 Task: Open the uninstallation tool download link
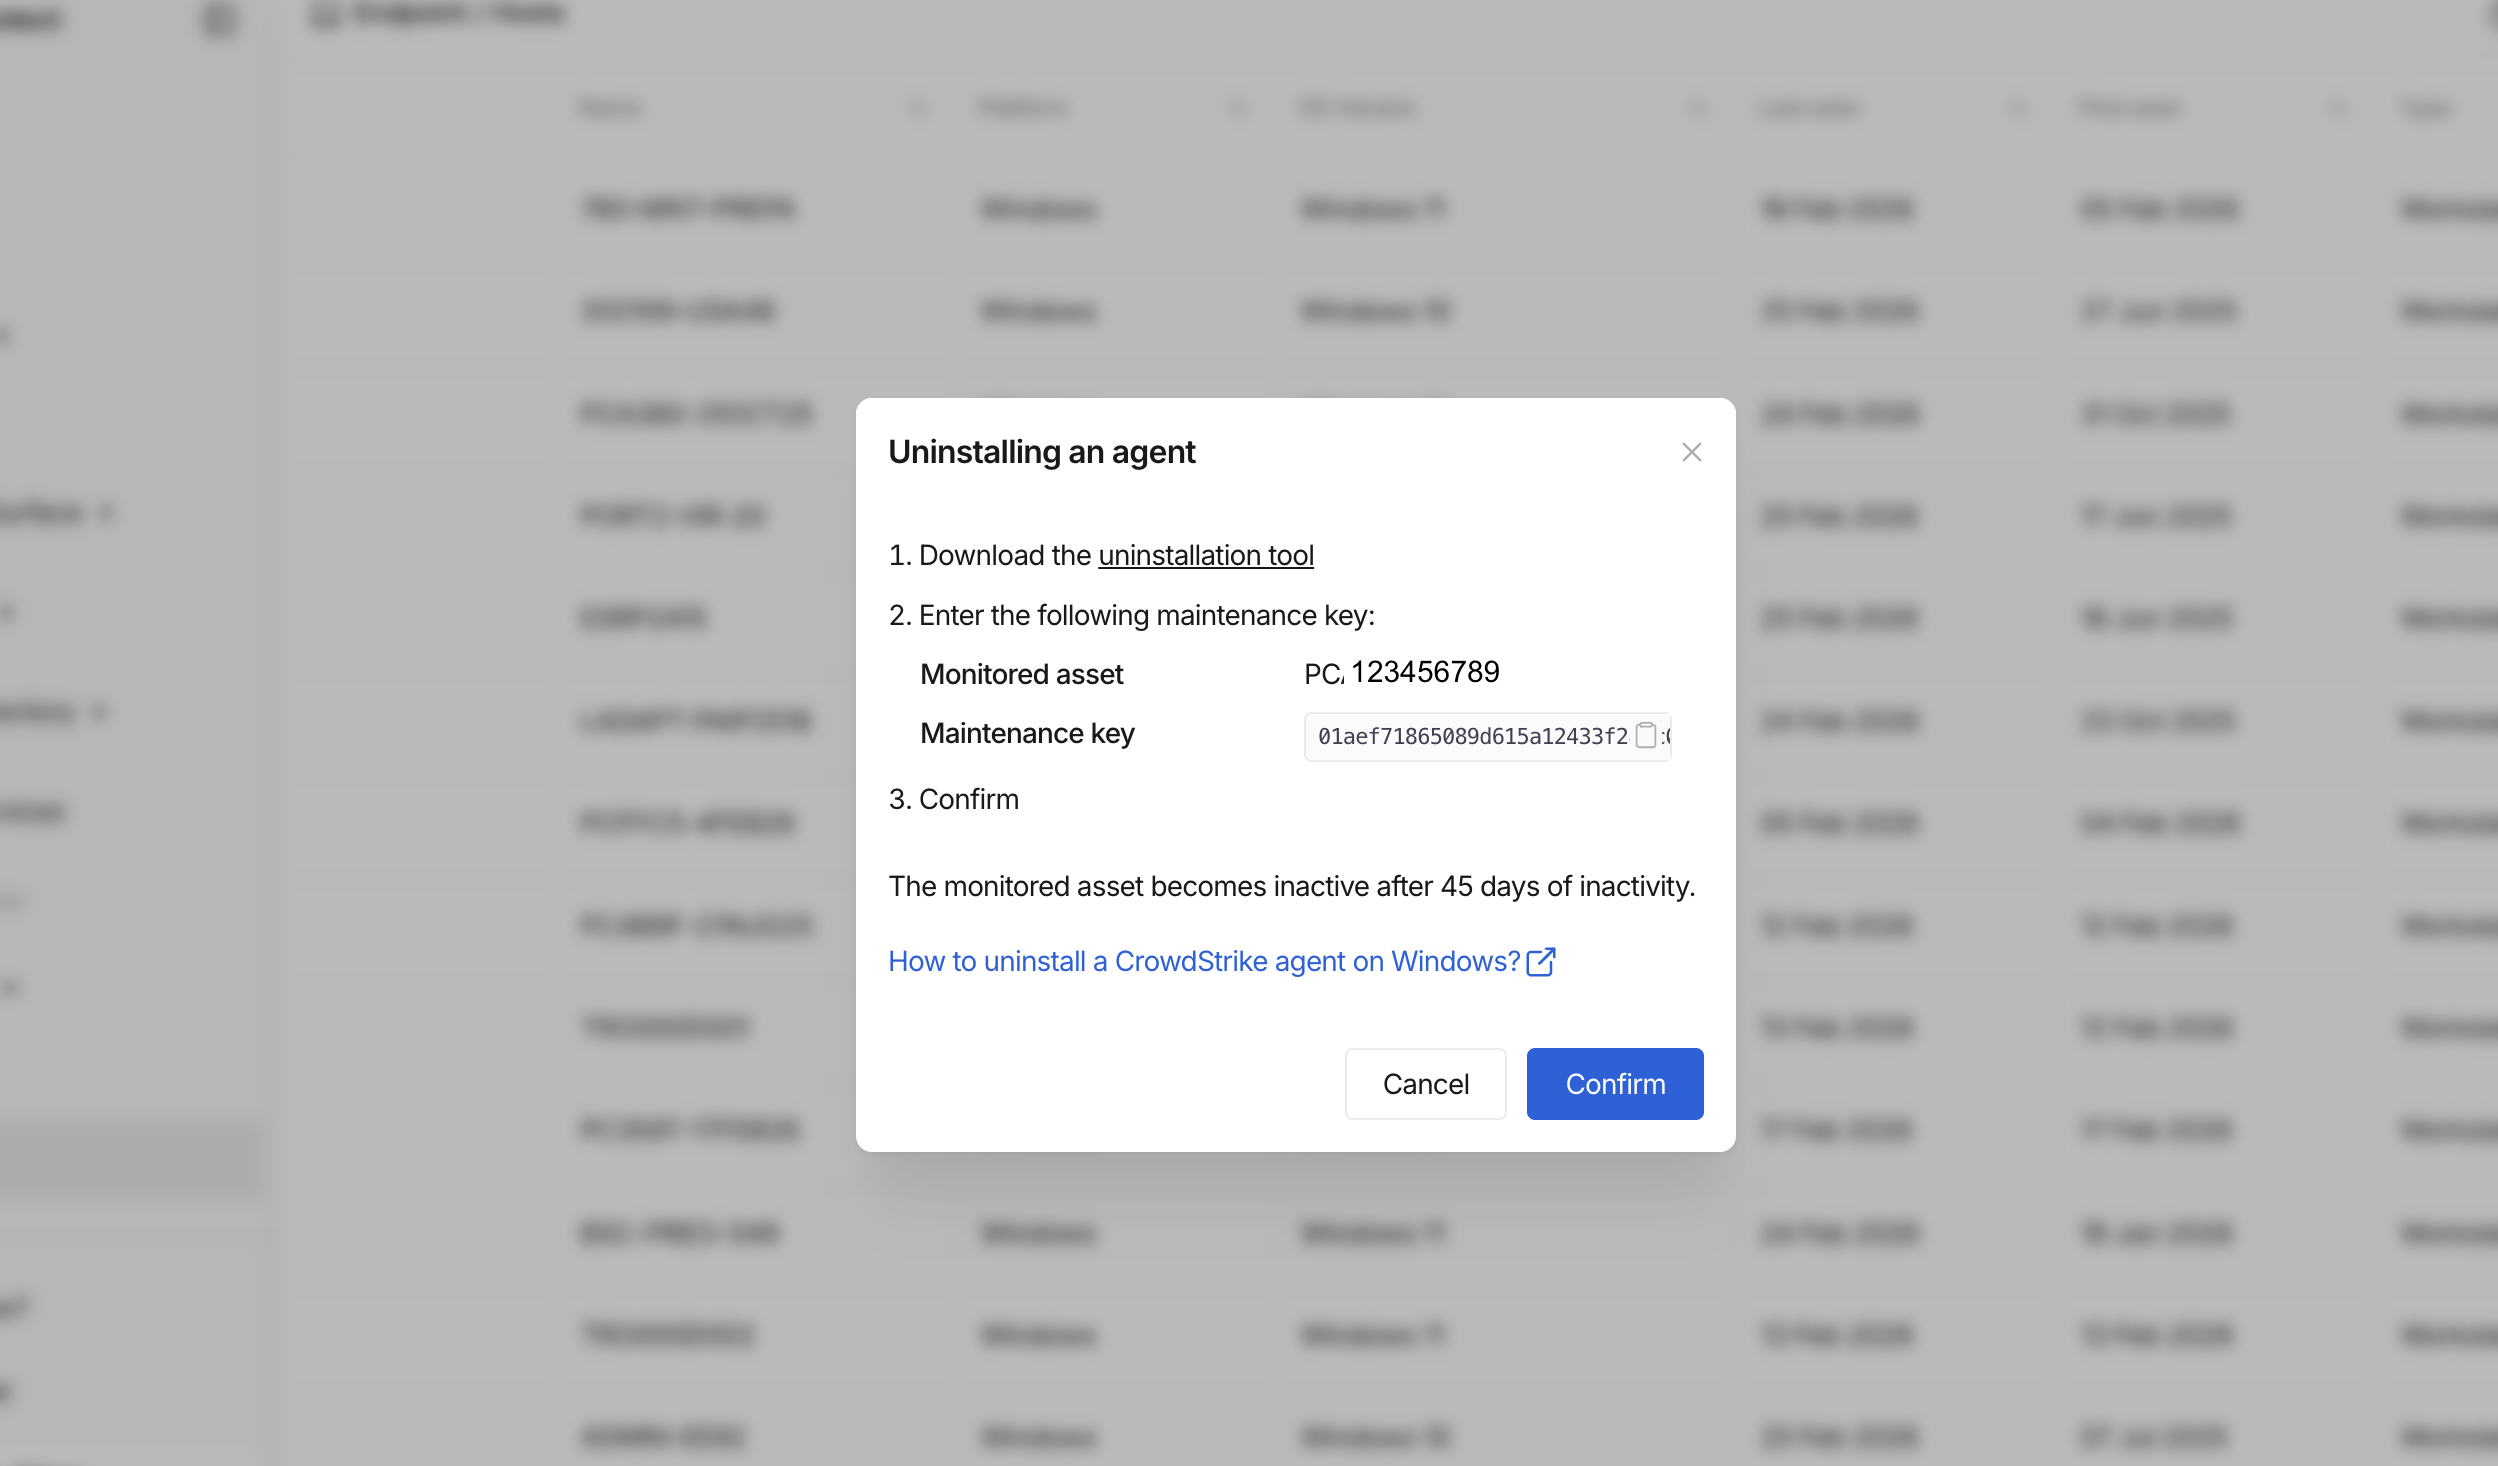(1205, 556)
